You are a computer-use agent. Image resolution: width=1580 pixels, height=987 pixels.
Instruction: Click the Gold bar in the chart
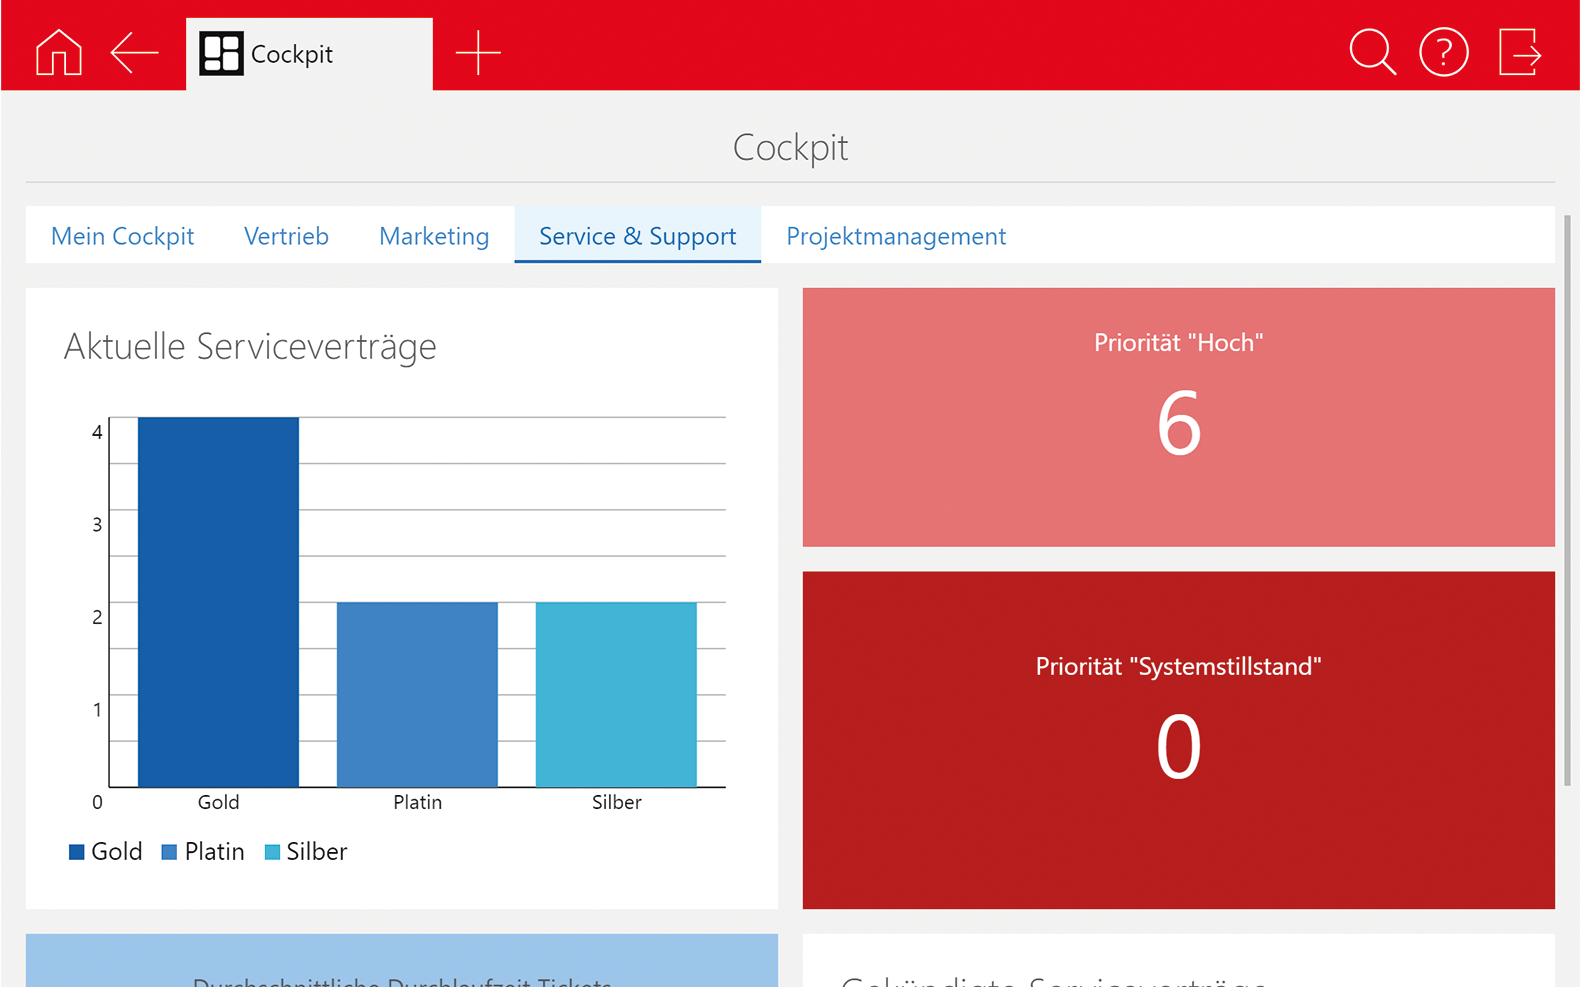(218, 602)
